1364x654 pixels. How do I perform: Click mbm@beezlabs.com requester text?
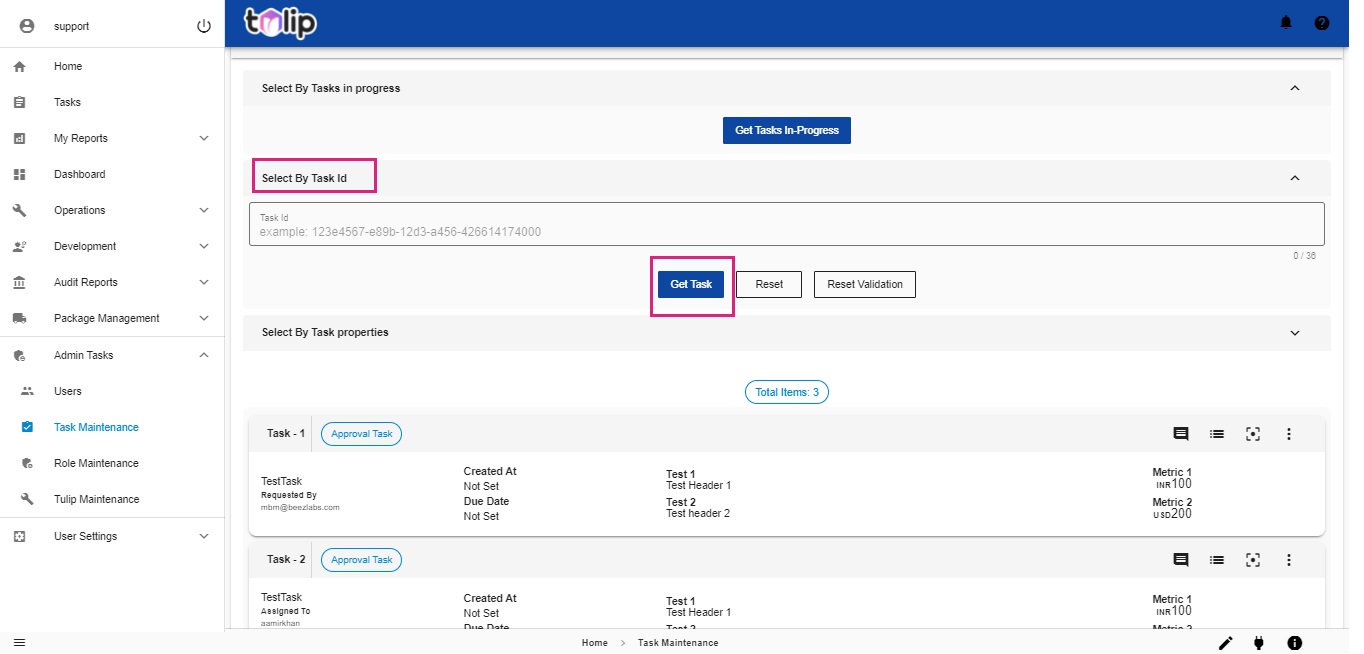301,507
